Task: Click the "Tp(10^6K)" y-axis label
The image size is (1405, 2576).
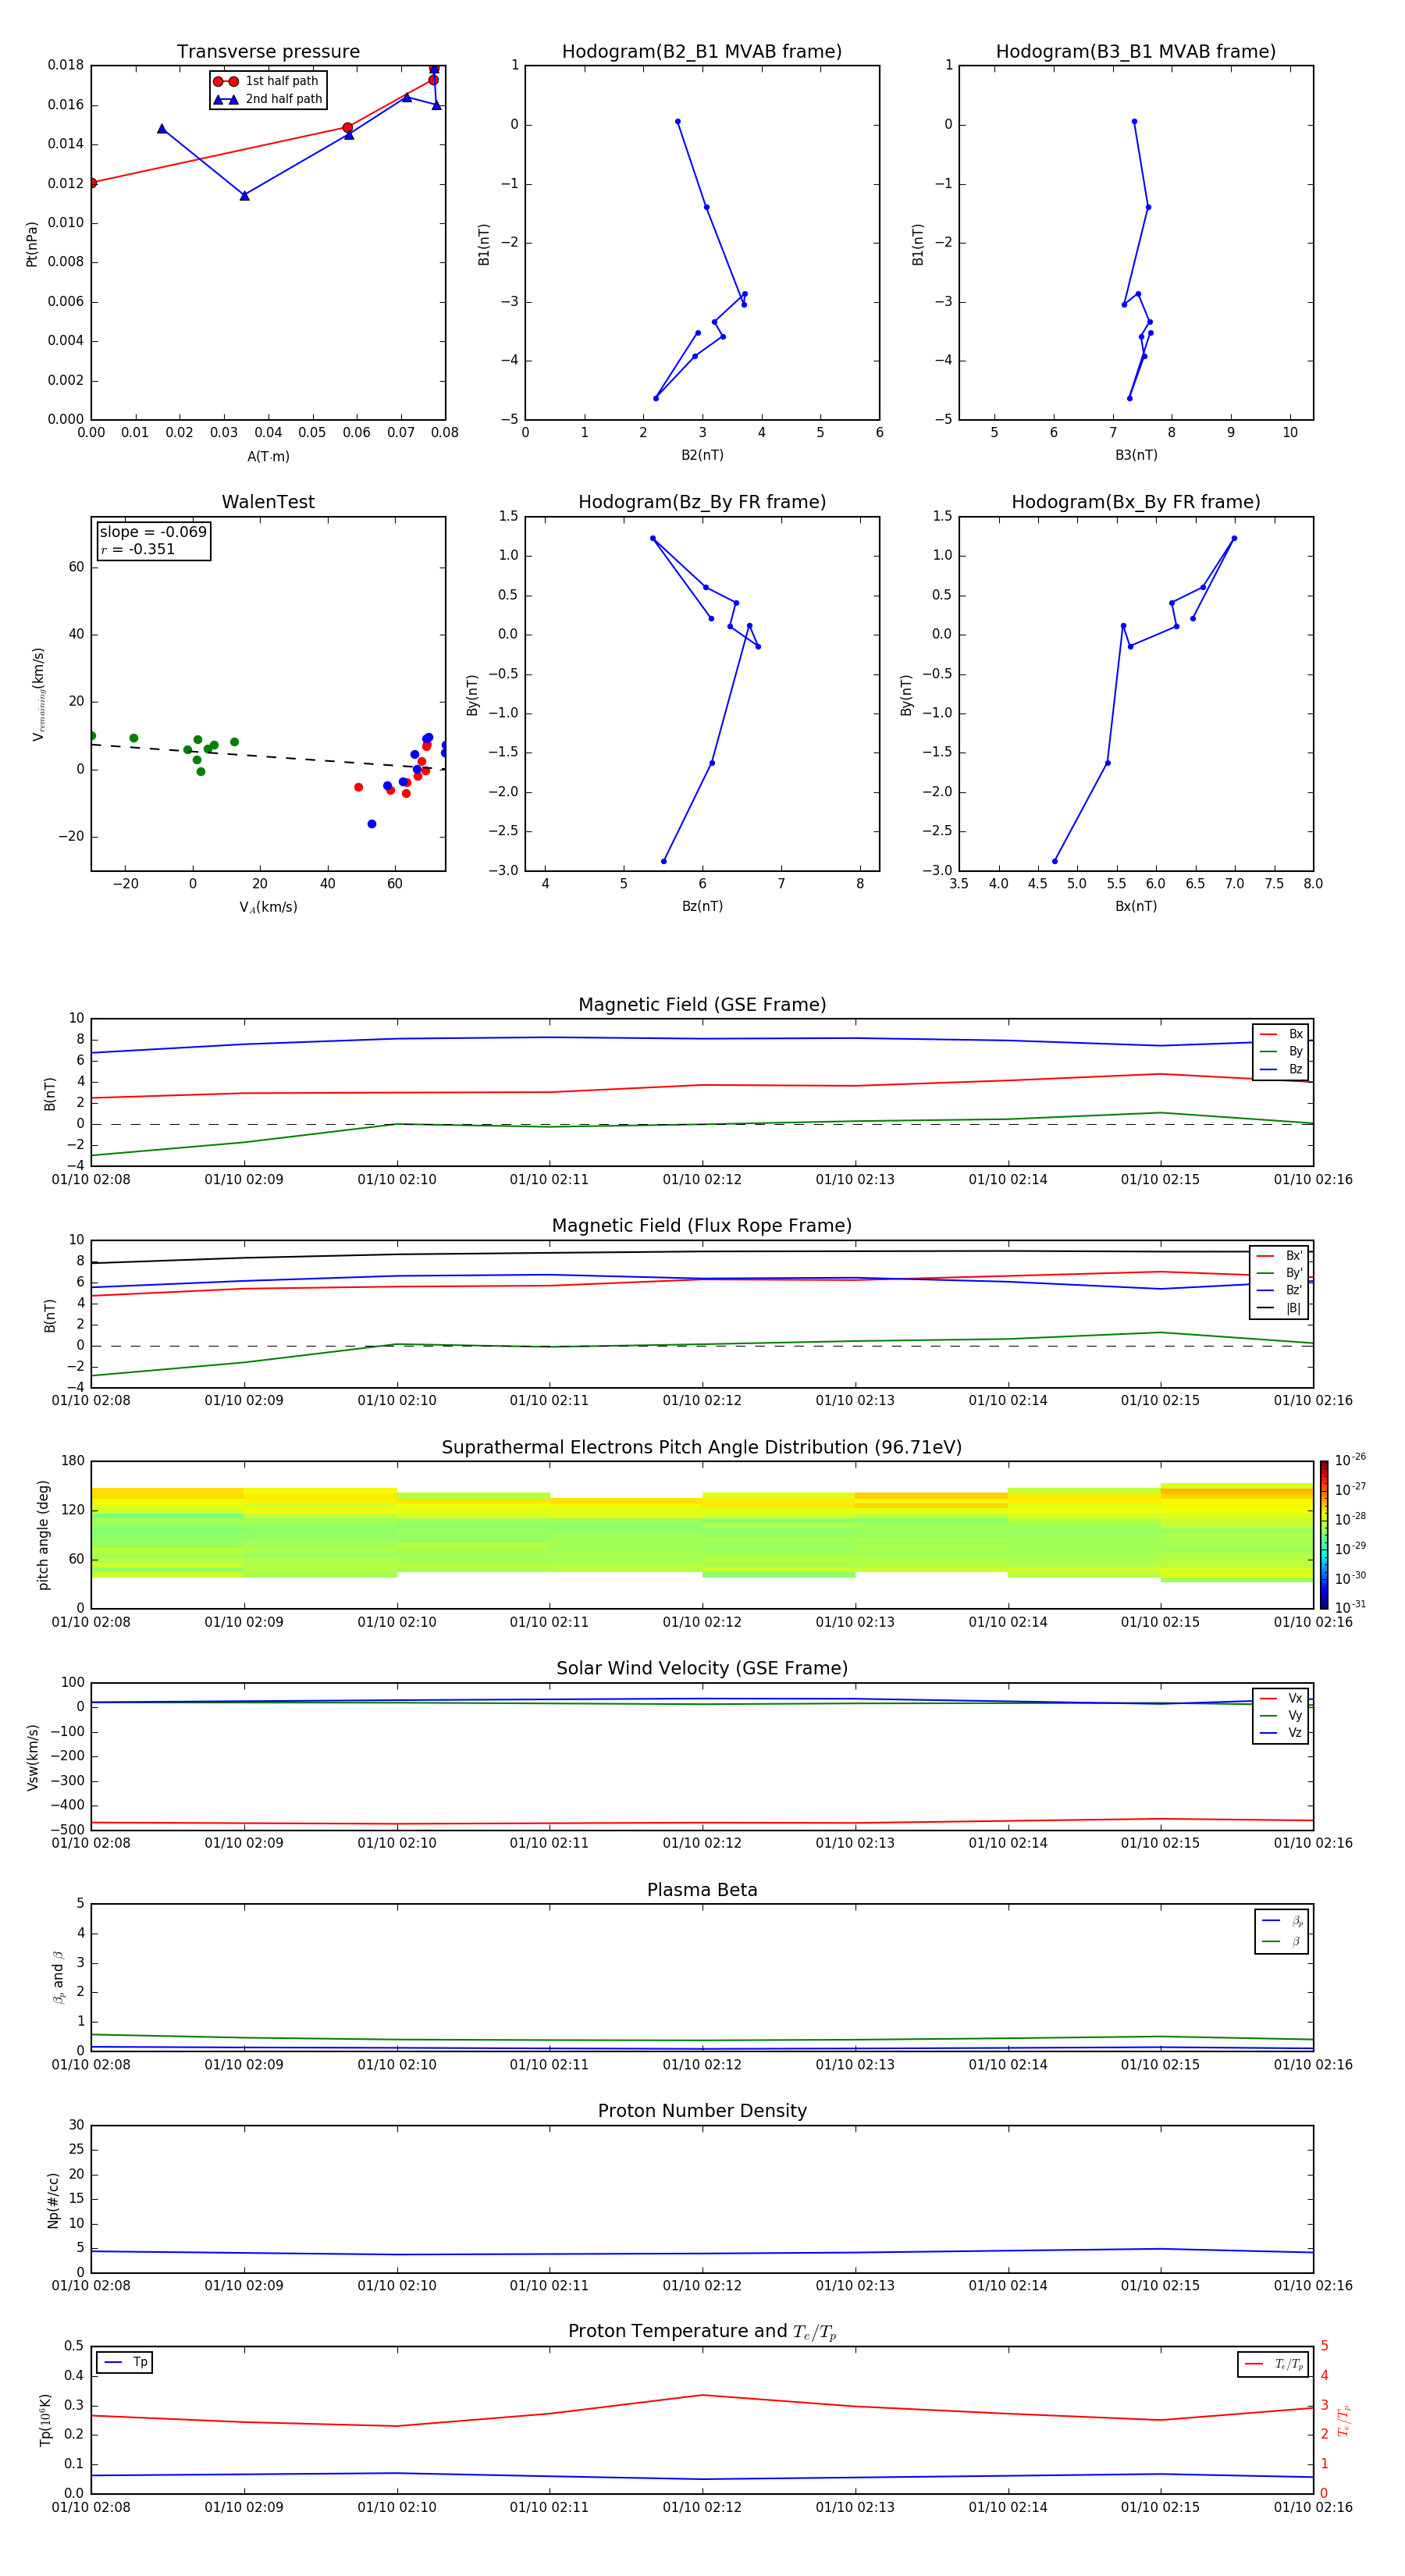Action: click(45, 2421)
